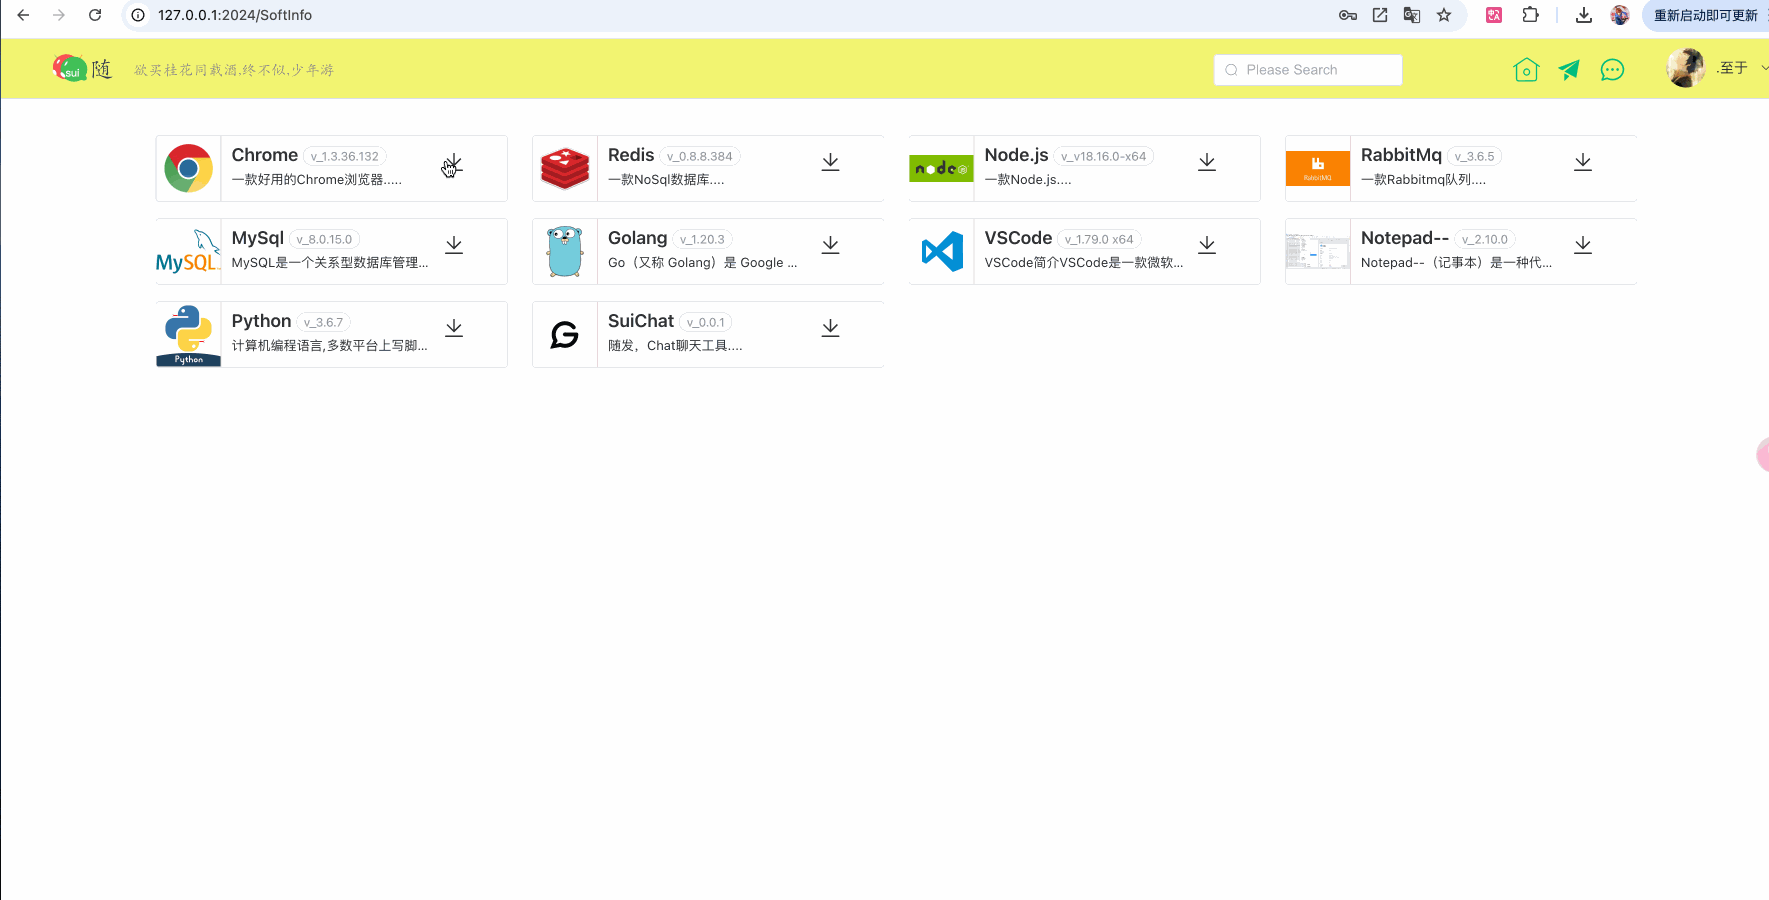Open the Node.js logo thumbnail
Screen dimensions: 1769x900
coord(941,168)
